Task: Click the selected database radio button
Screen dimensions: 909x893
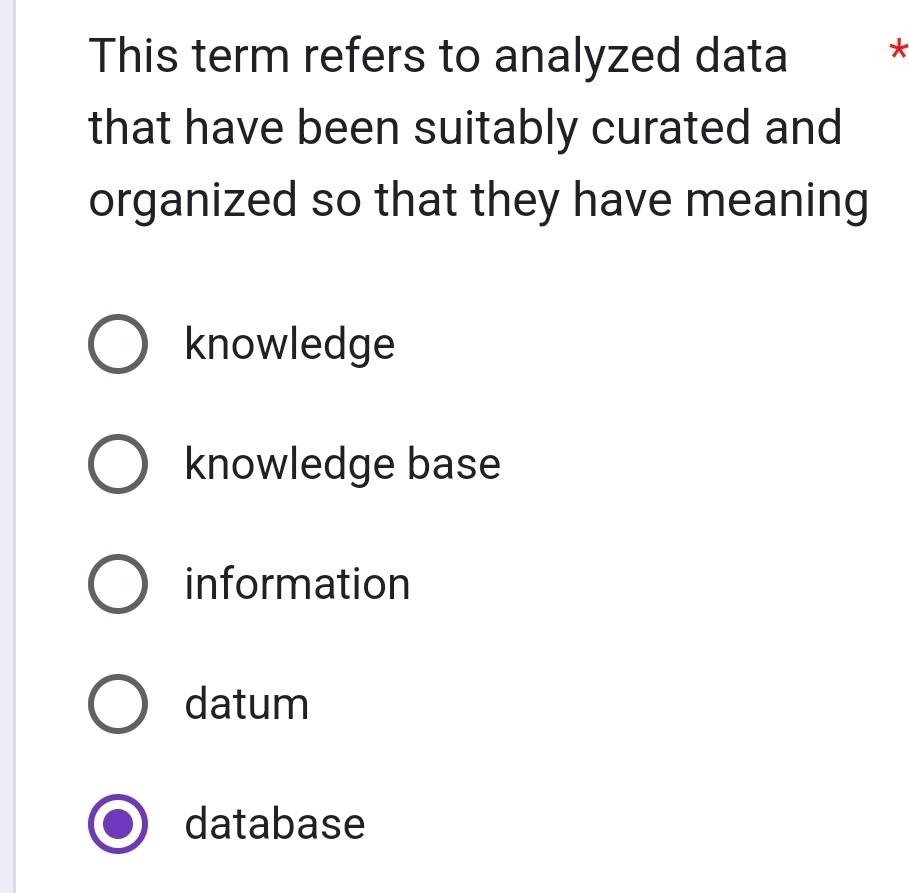Action: (117, 824)
